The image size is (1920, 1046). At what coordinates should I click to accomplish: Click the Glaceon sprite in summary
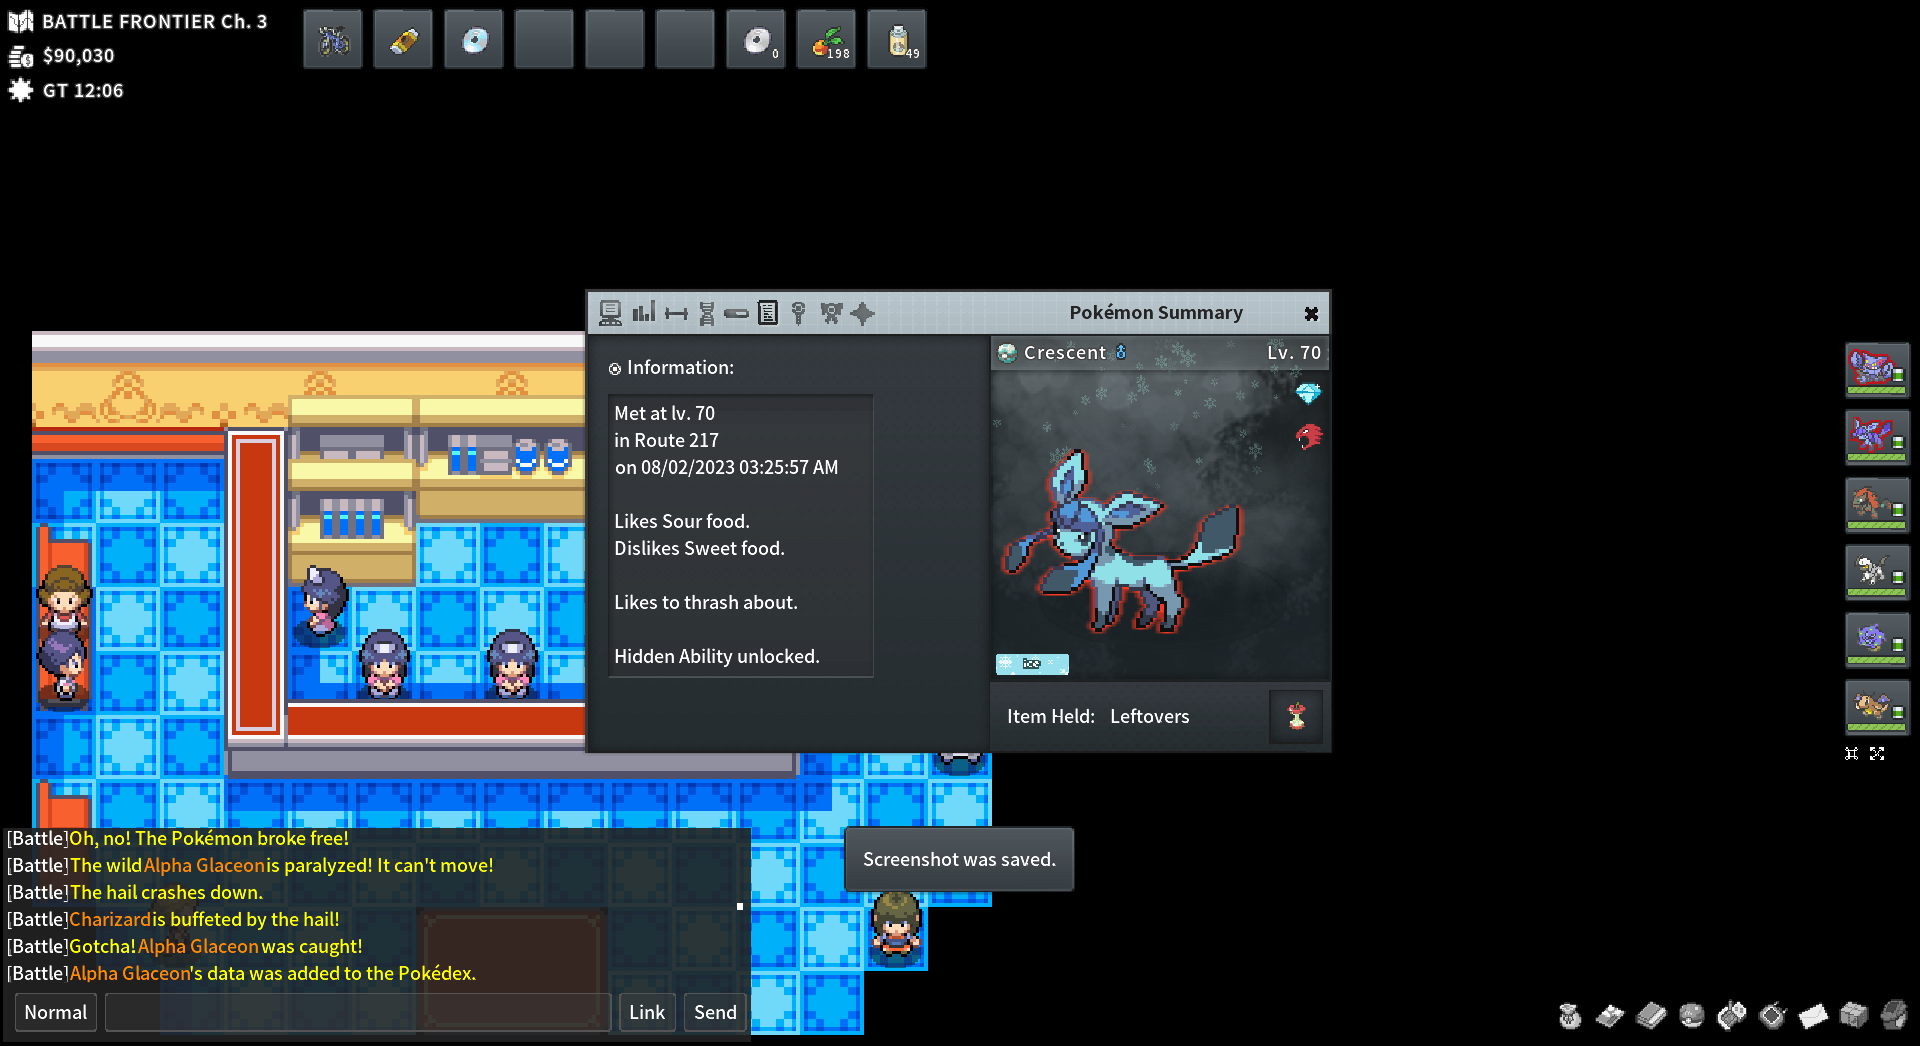(x=1120, y=543)
